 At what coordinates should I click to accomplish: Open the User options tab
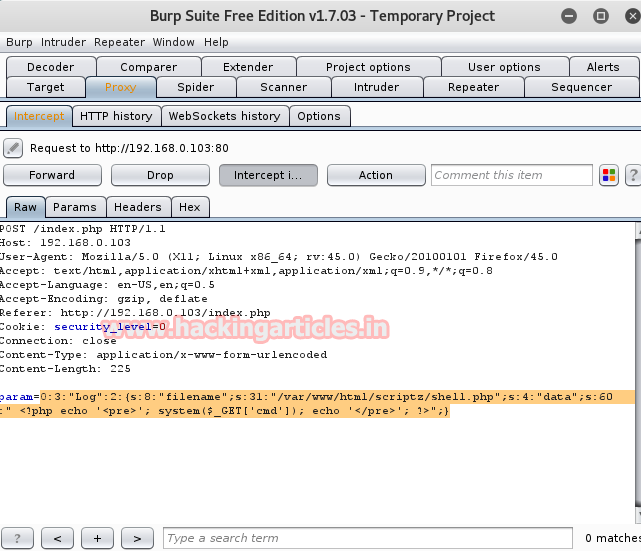coord(504,67)
